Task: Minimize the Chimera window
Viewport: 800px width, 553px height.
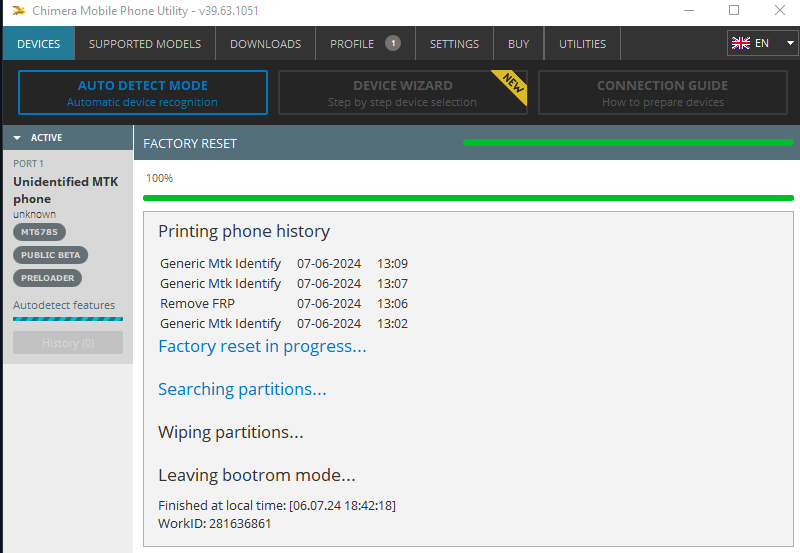Action: [x=689, y=10]
